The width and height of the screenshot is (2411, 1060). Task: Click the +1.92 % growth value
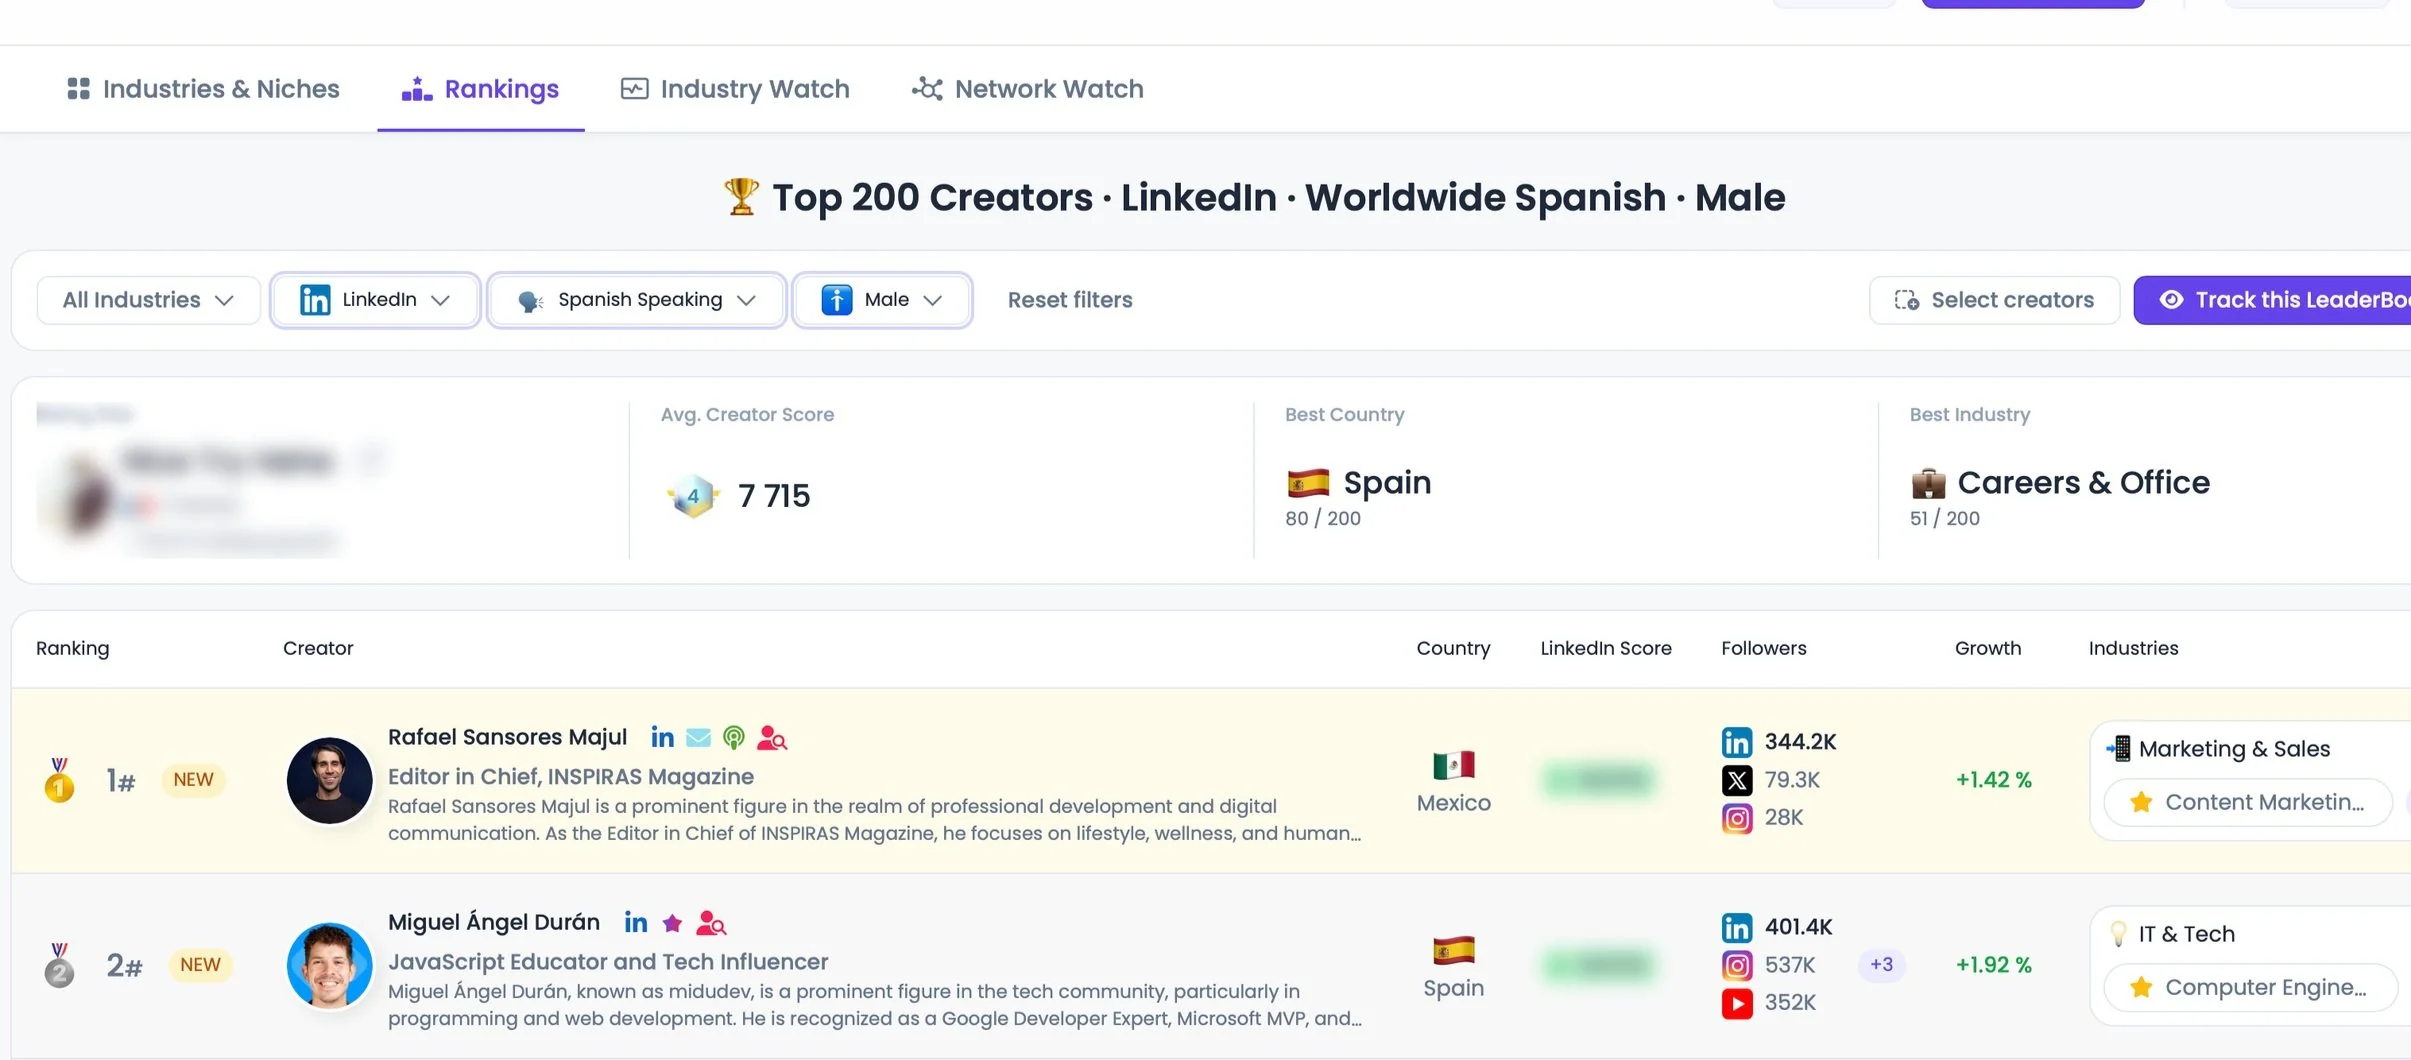coord(1994,965)
